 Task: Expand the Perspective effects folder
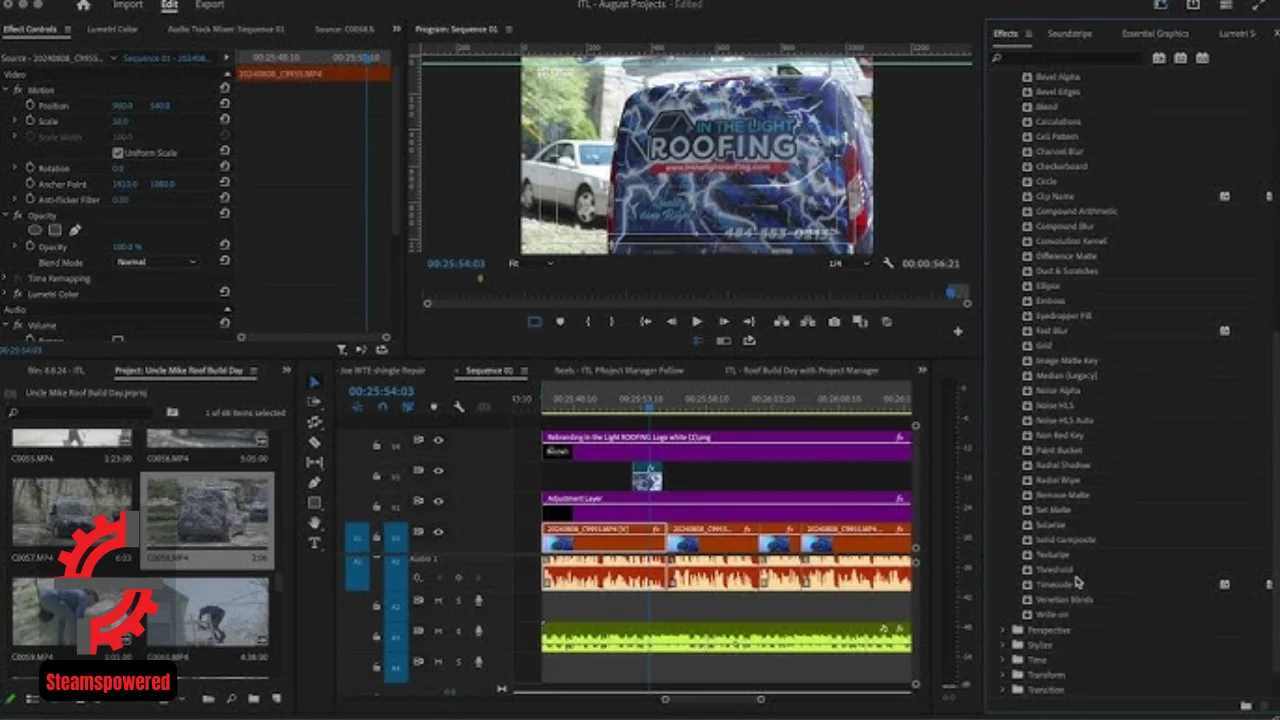tap(1004, 630)
